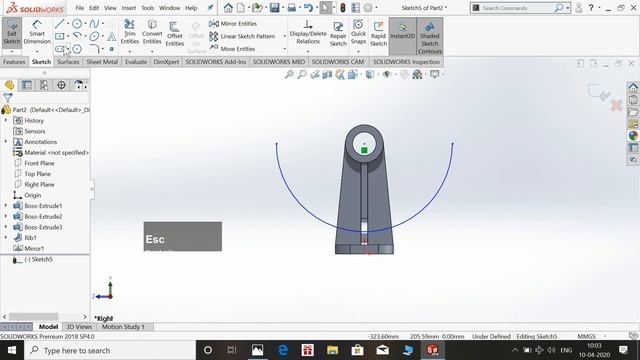Expand the Boss-Extrude1 feature
This screenshot has height=360, width=640.
click(x=6, y=206)
